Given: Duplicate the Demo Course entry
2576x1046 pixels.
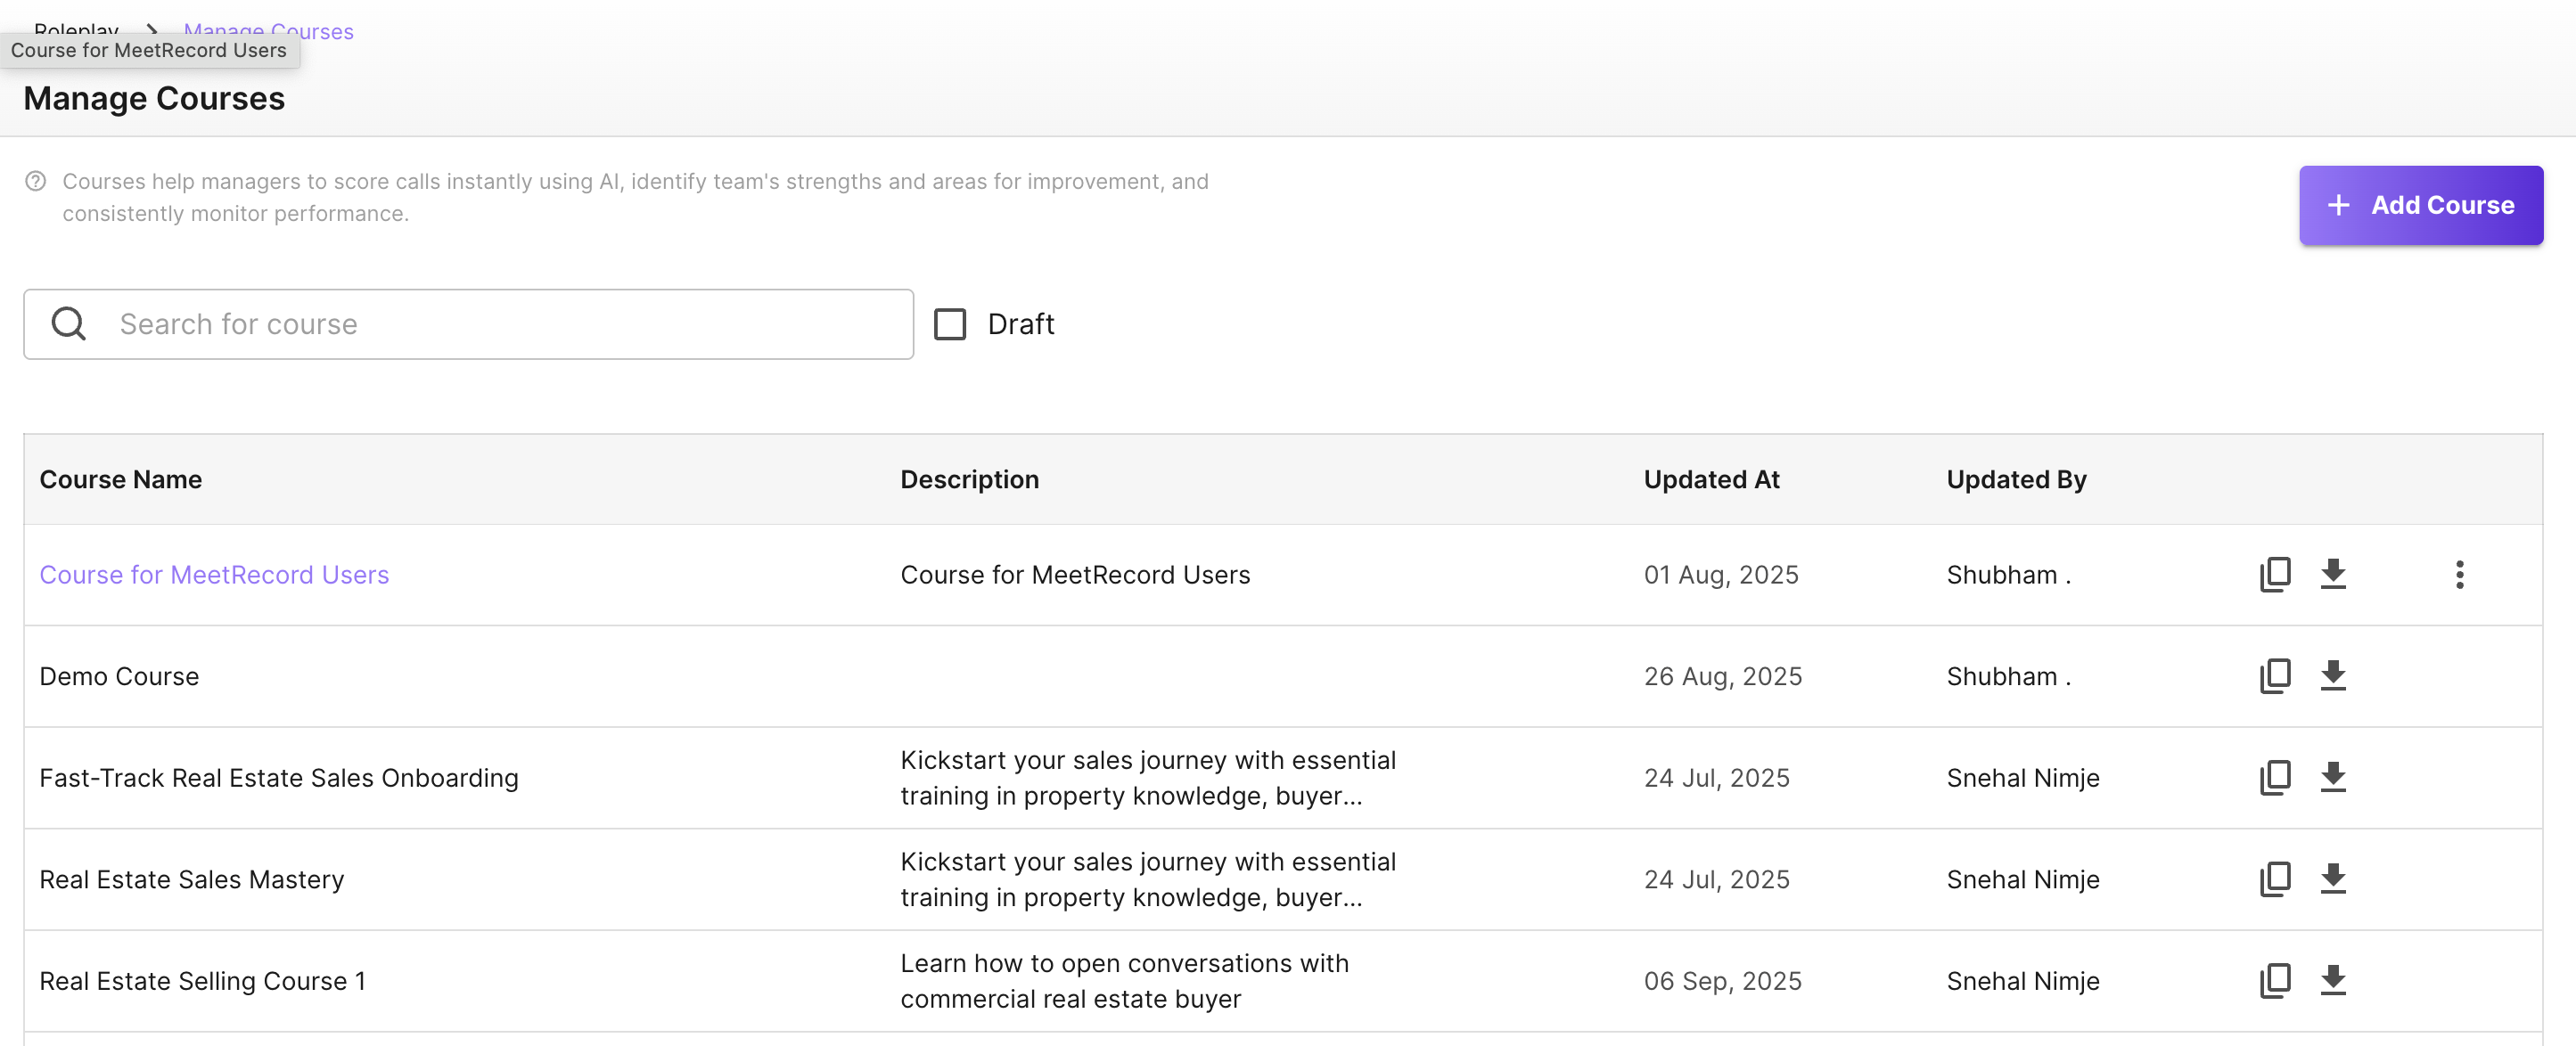Looking at the screenshot, I should (2274, 676).
